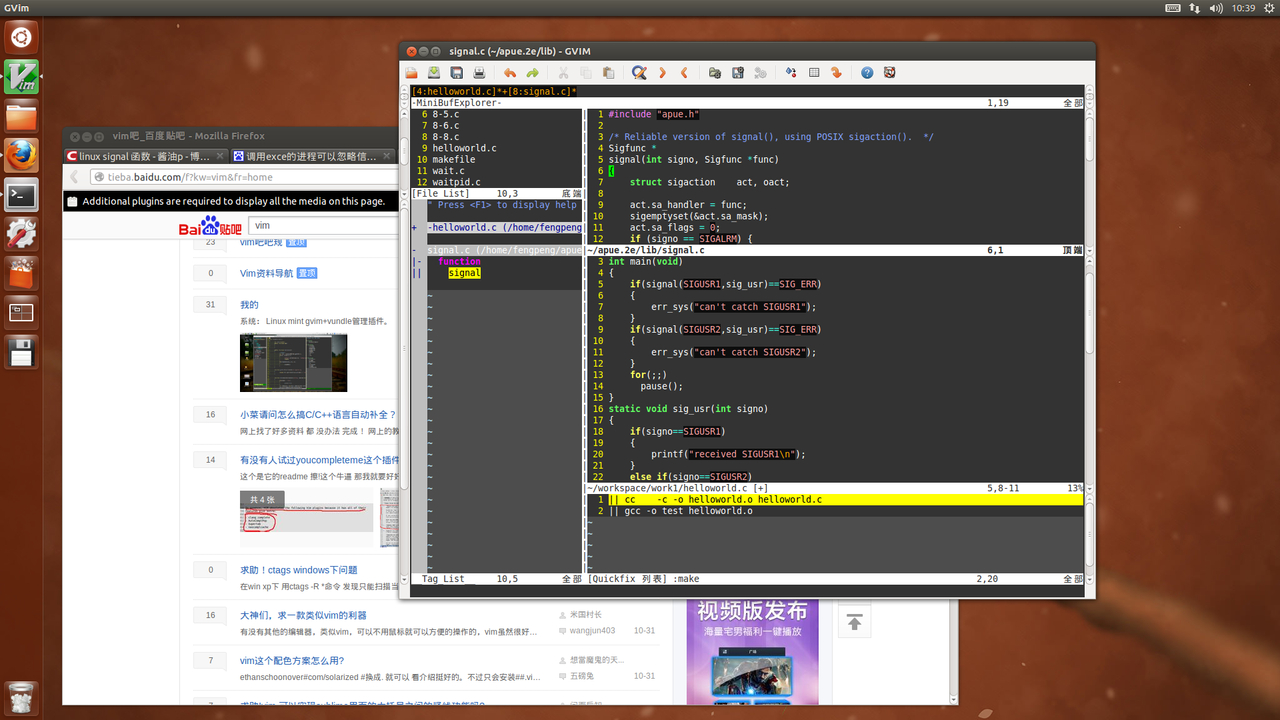The height and width of the screenshot is (720, 1280).
Task: Click the Open File icon in GVim toolbar
Action: coord(411,73)
